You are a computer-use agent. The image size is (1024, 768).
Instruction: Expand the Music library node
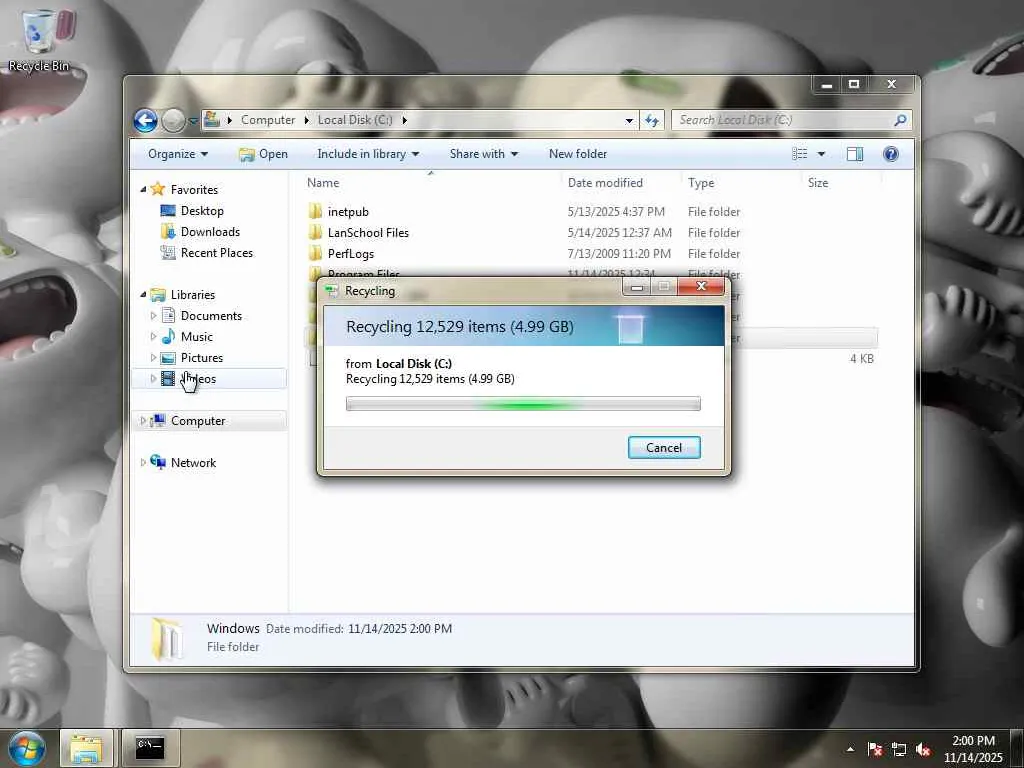click(153, 337)
